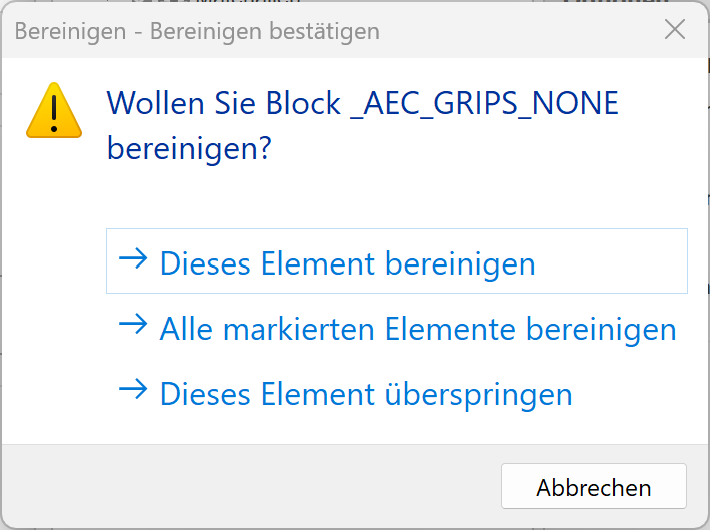Viewport: 710px width, 530px height.
Task: Click empty white space below the skip option
Action: pos(400,428)
